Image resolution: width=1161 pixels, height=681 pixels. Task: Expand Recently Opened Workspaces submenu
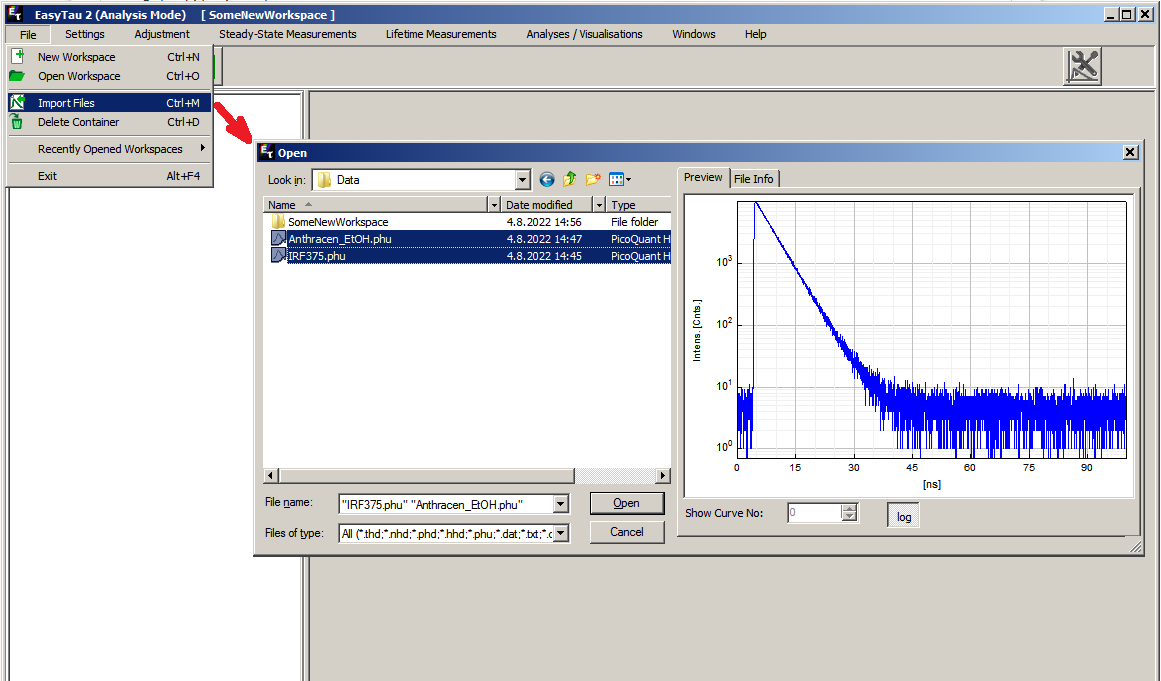tap(110, 149)
